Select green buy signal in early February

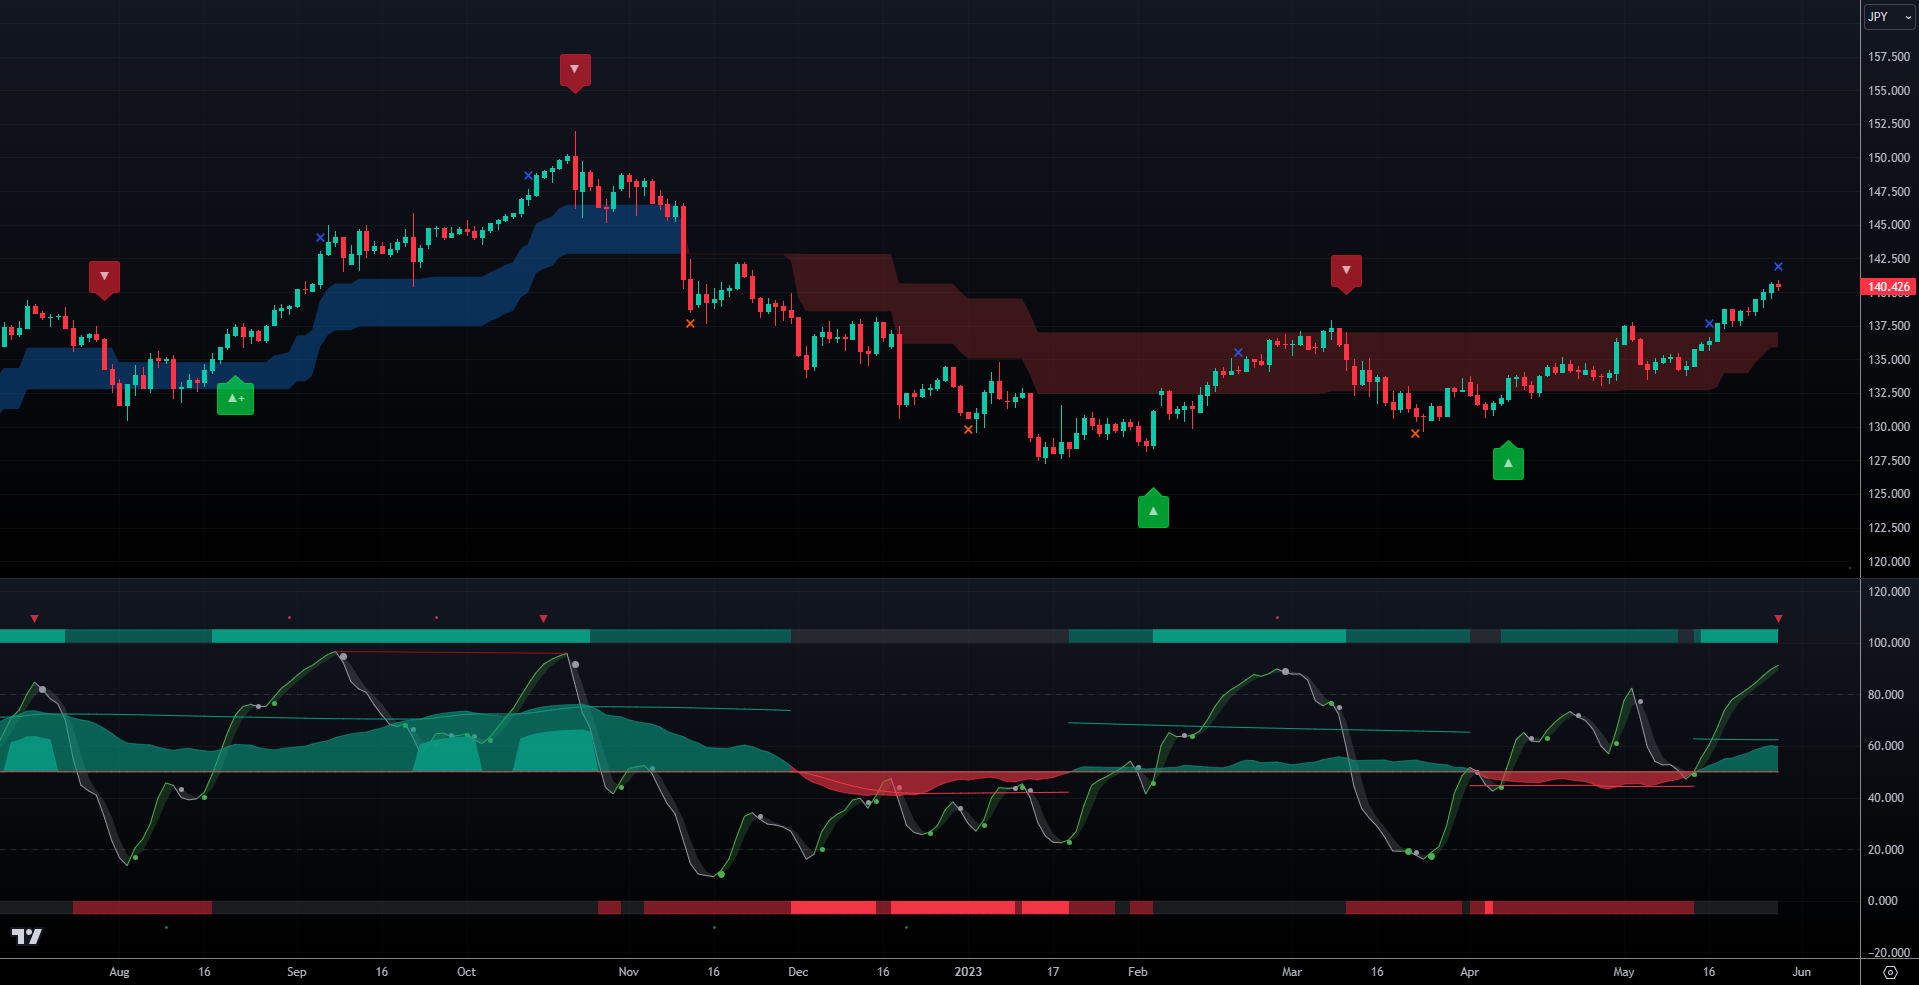point(1153,511)
